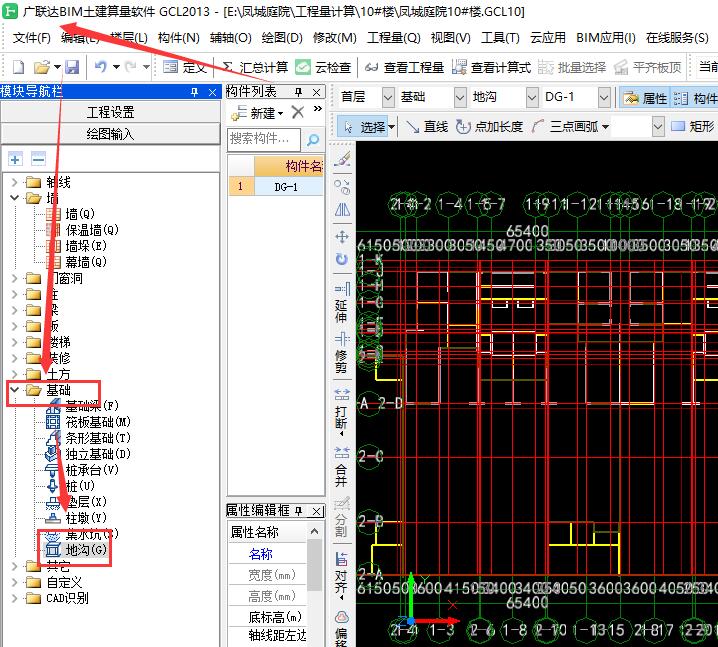Delete component with the X icon
718x647 pixels.
click(298, 112)
